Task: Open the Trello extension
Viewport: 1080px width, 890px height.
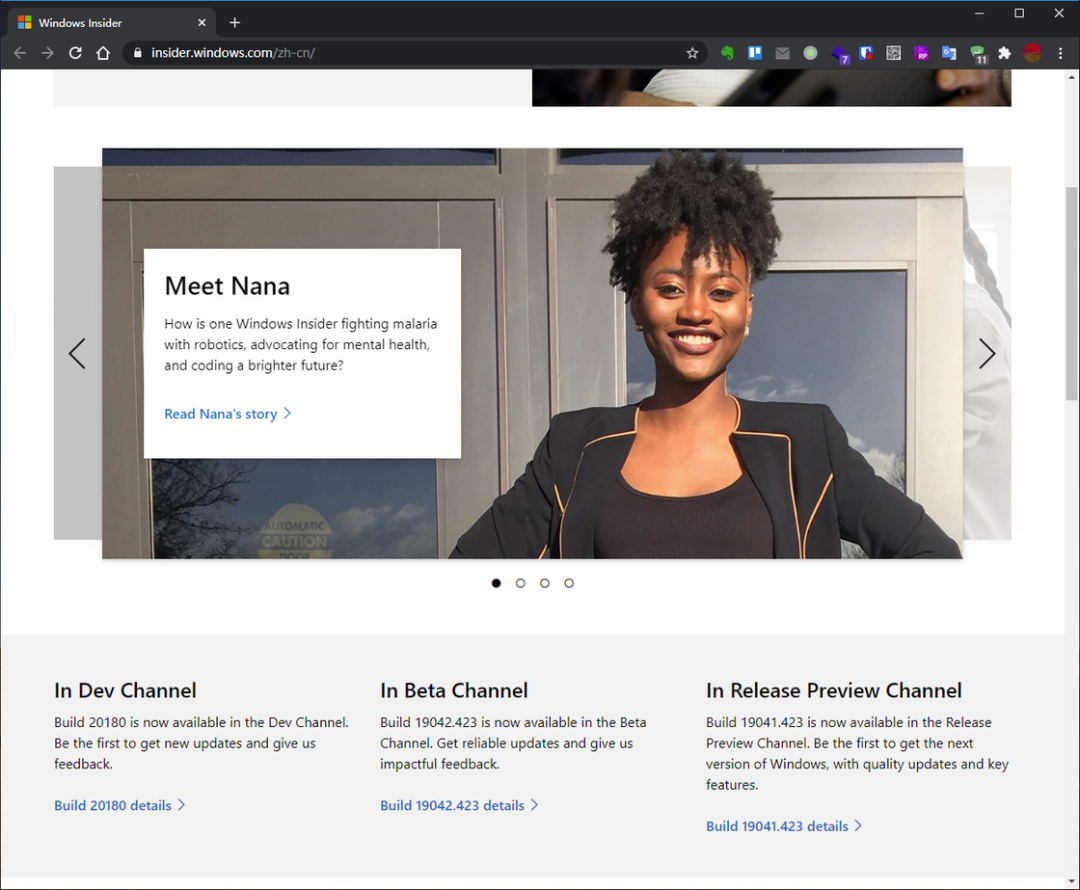Action: pos(755,53)
